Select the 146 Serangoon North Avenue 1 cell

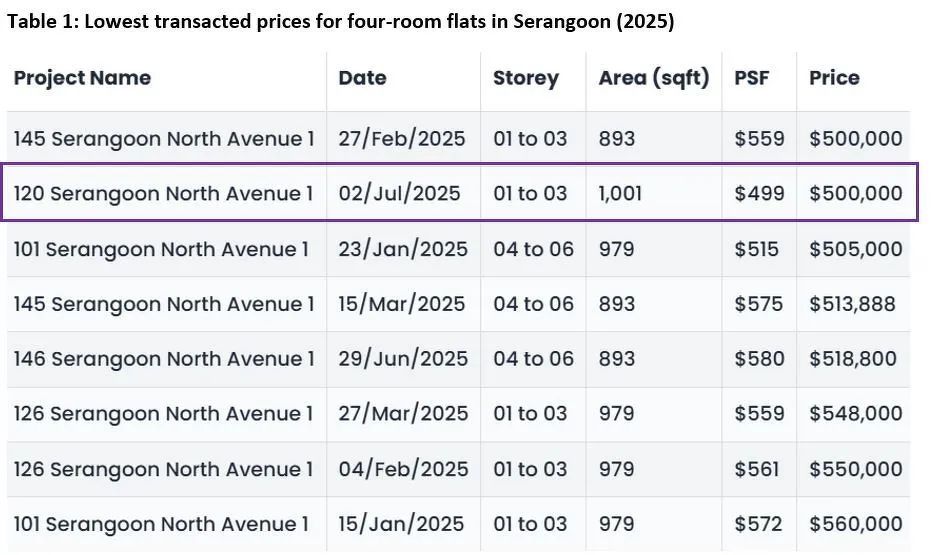click(x=163, y=359)
